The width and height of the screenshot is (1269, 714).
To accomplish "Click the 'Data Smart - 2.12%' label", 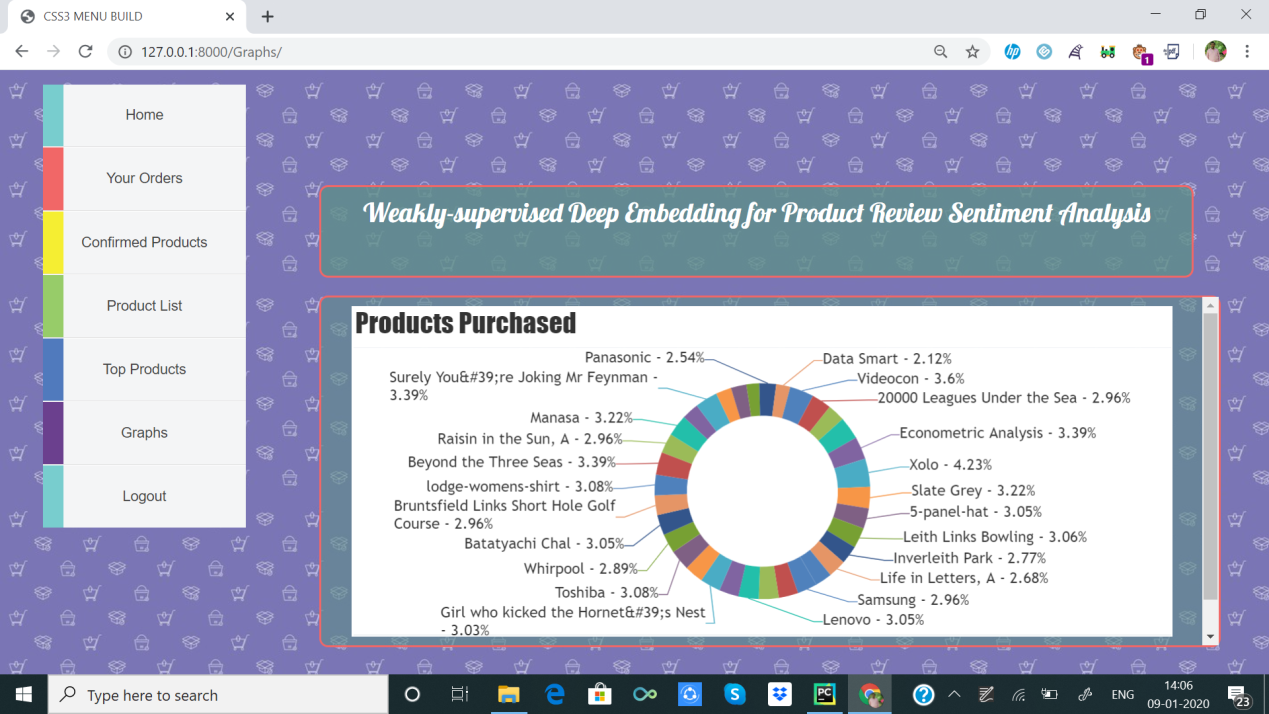I will click(x=887, y=359).
